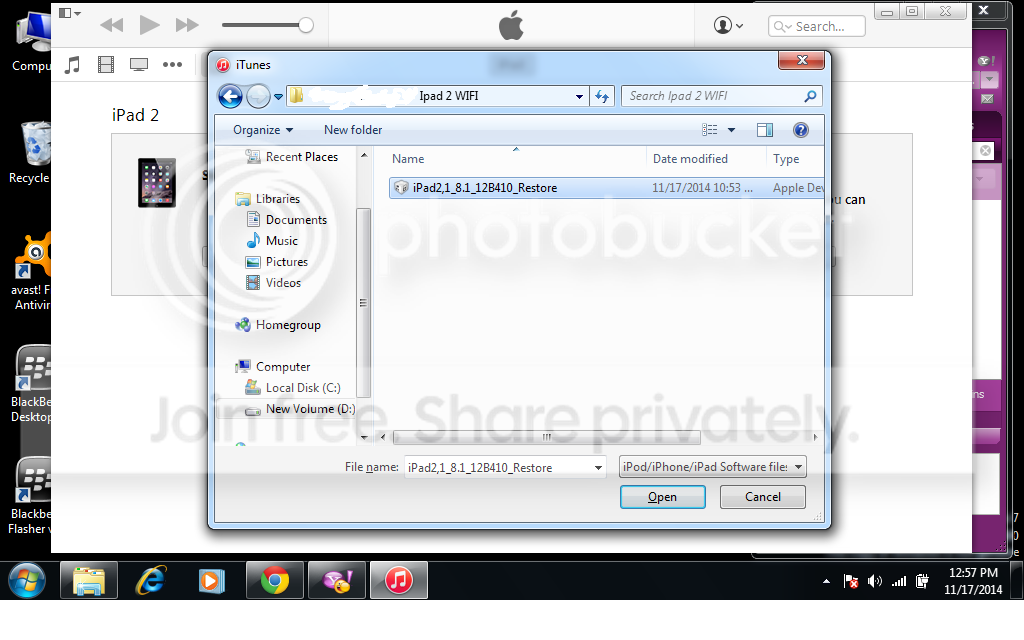Go to previous track in iTunes
The height and width of the screenshot is (640, 1024).
(x=112, y=25)
